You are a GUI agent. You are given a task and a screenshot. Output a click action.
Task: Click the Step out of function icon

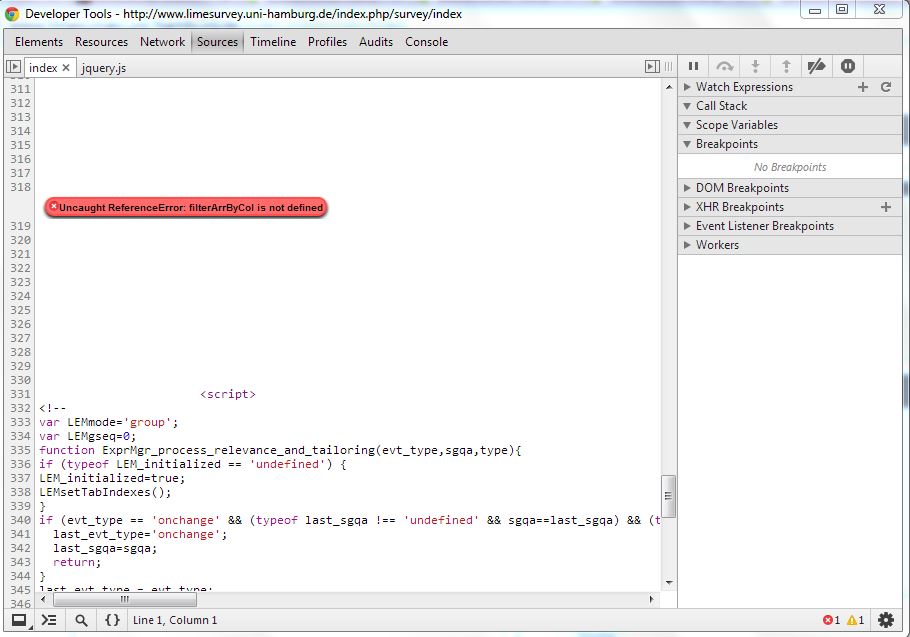(786, 66)
